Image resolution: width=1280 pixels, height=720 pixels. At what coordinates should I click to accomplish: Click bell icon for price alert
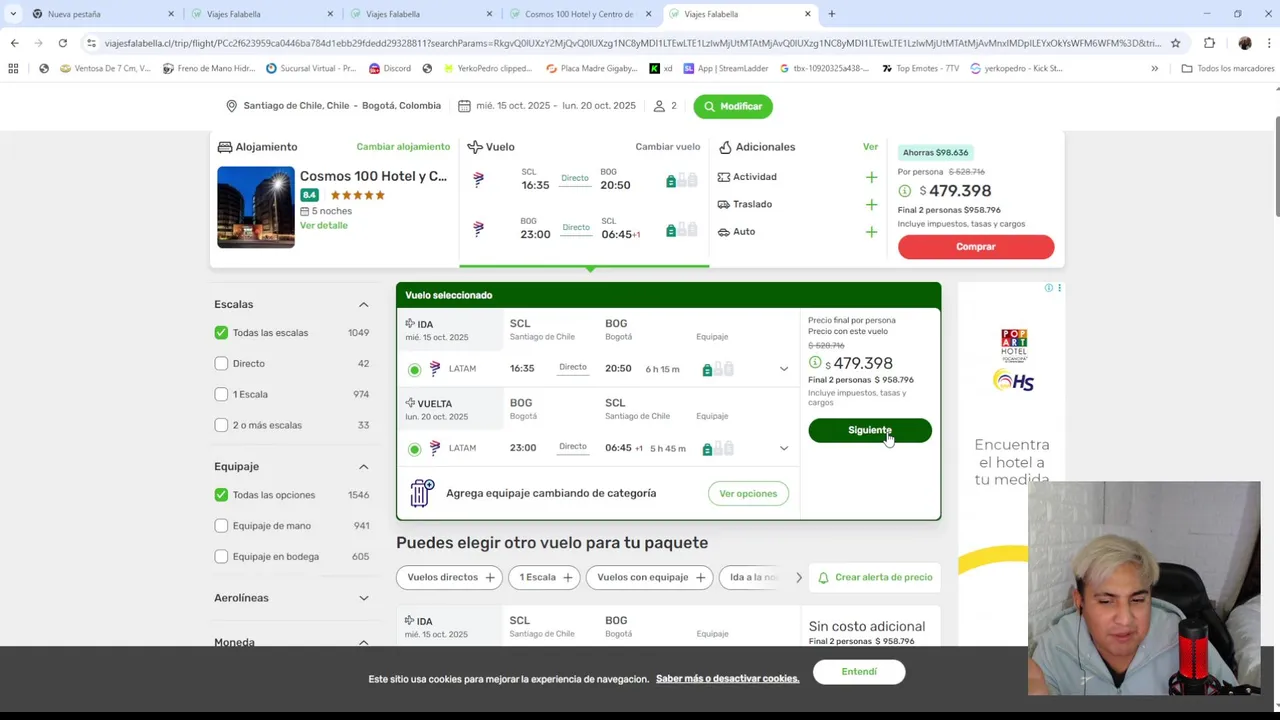pyautogui.click(x=823, y=577)
